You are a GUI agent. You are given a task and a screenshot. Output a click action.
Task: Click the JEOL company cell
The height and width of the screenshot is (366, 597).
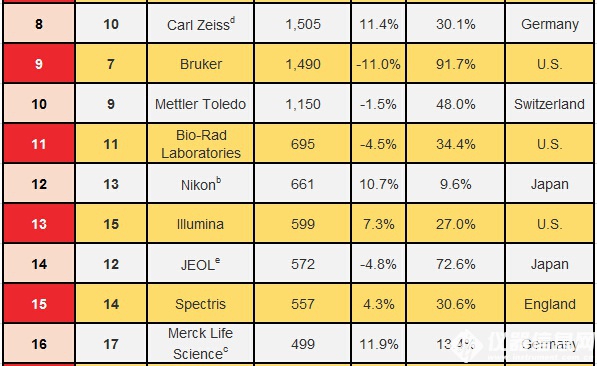click(201, 264)
